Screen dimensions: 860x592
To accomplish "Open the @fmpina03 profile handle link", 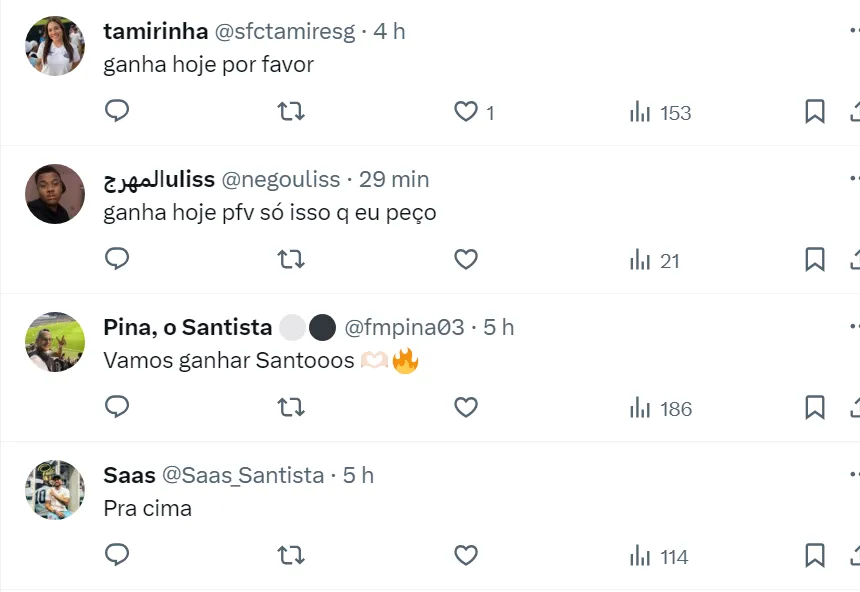I will [404, 327].
